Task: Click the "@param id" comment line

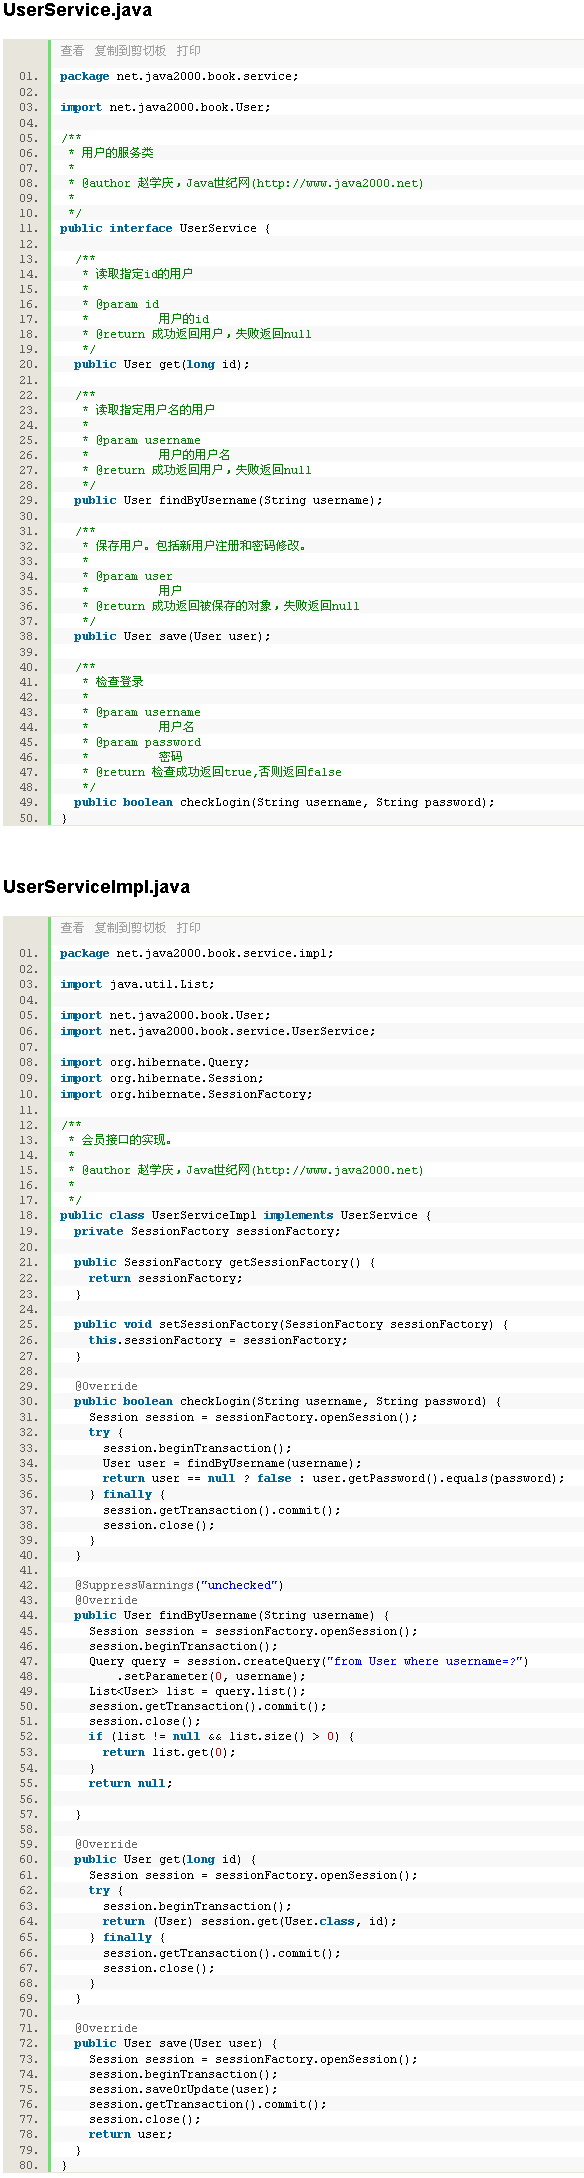Action: tap(121, 304)
